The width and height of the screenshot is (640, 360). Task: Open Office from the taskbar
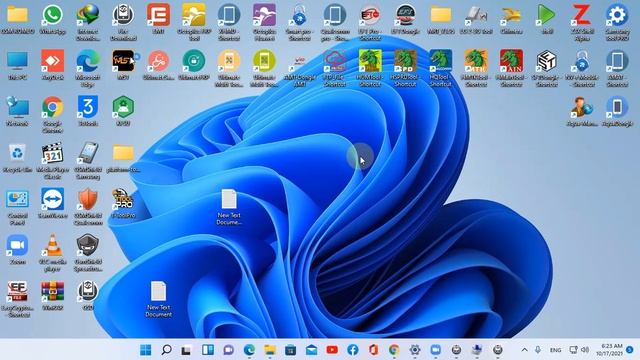click(x=373, y=350)
